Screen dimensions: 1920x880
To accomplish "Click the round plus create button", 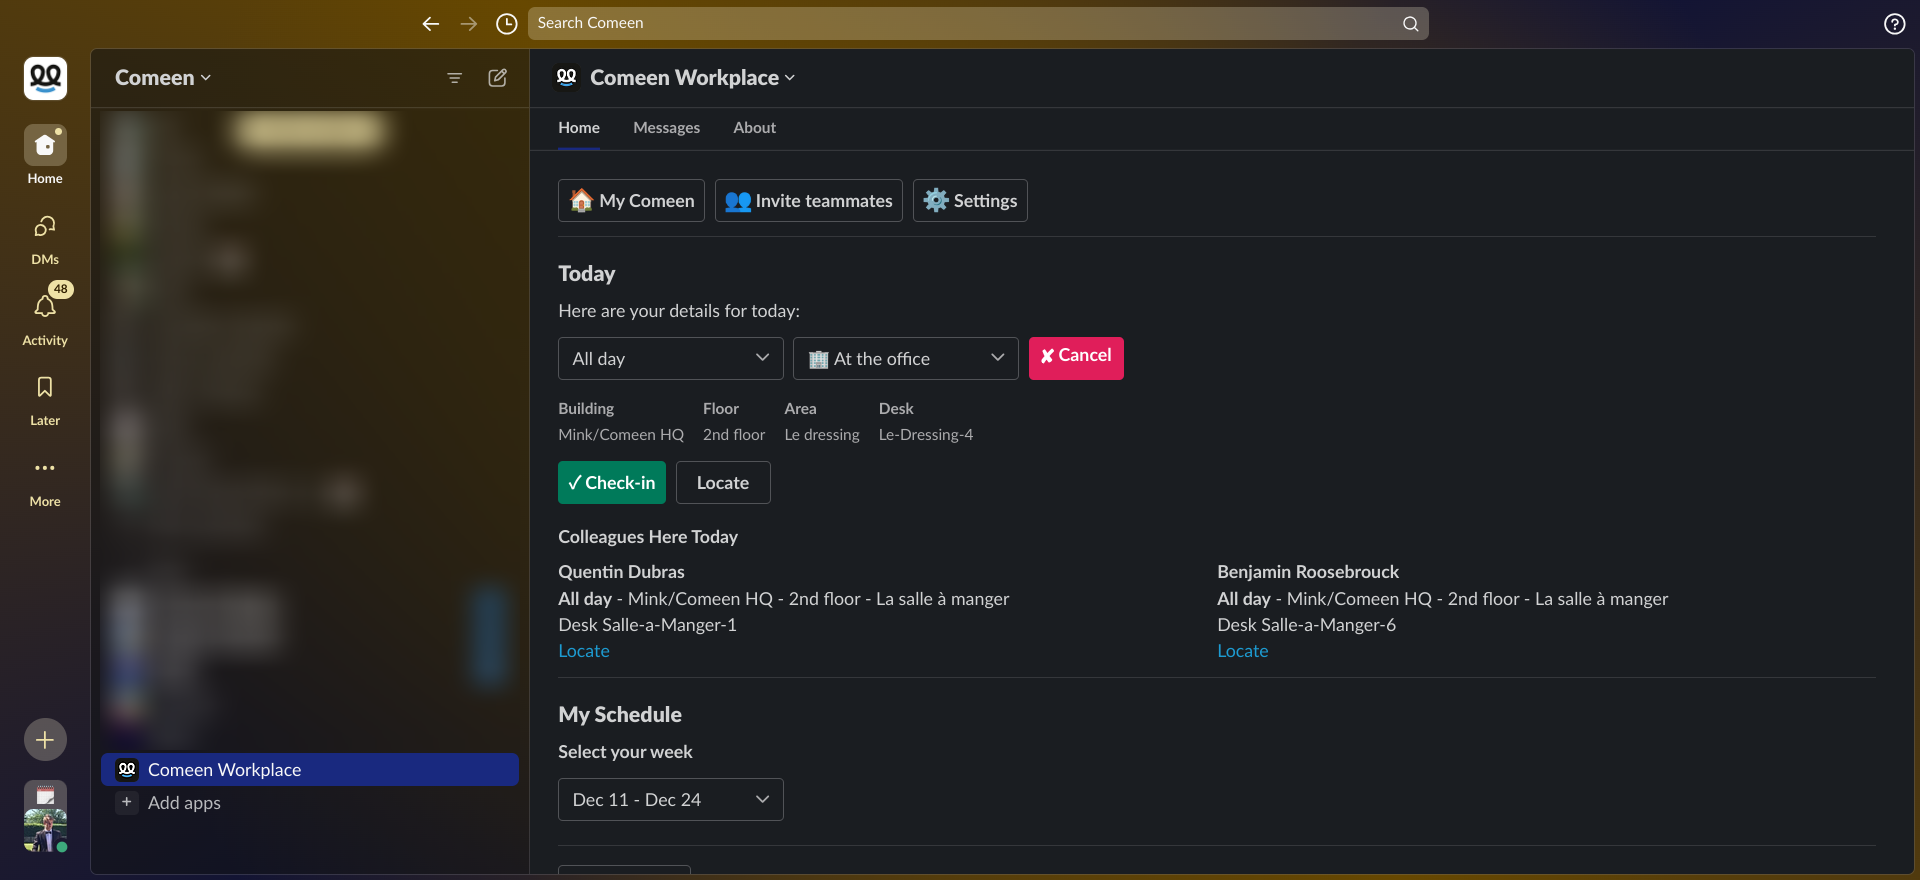I will pos(45,740).
